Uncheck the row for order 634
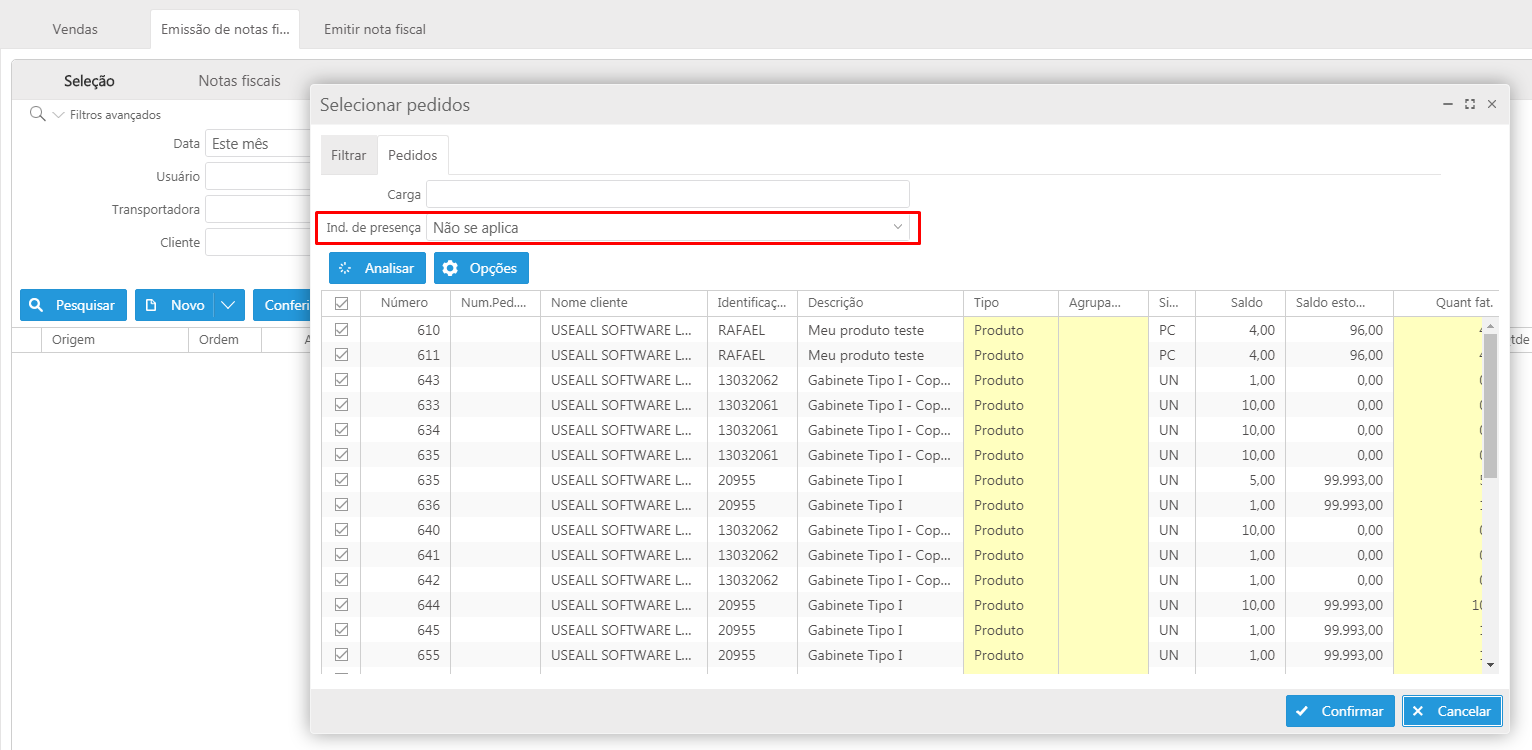This screenshot has width=1532, height=750. coord(341,429)
